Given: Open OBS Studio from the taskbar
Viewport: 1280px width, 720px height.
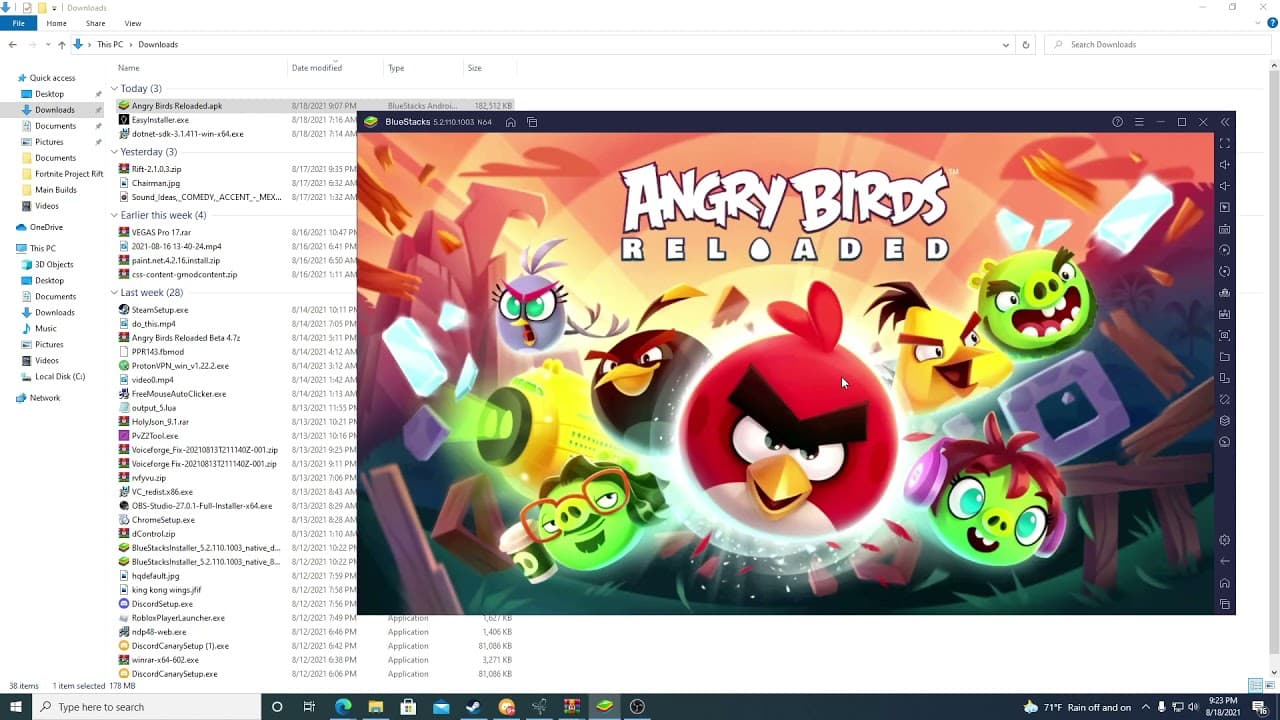Looking at the screenshot, I should (637, 707).
